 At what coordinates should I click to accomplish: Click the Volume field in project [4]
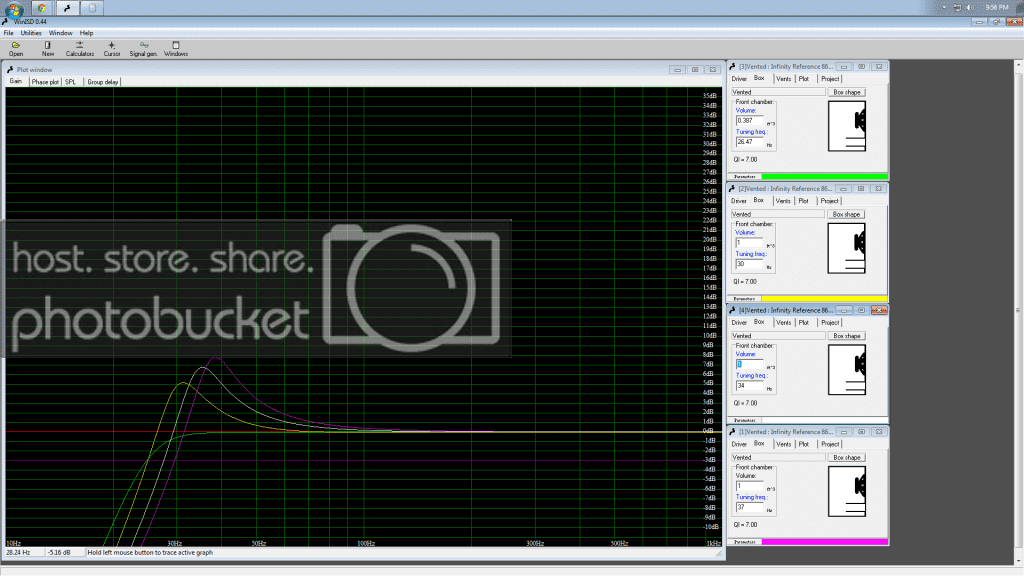749,364
